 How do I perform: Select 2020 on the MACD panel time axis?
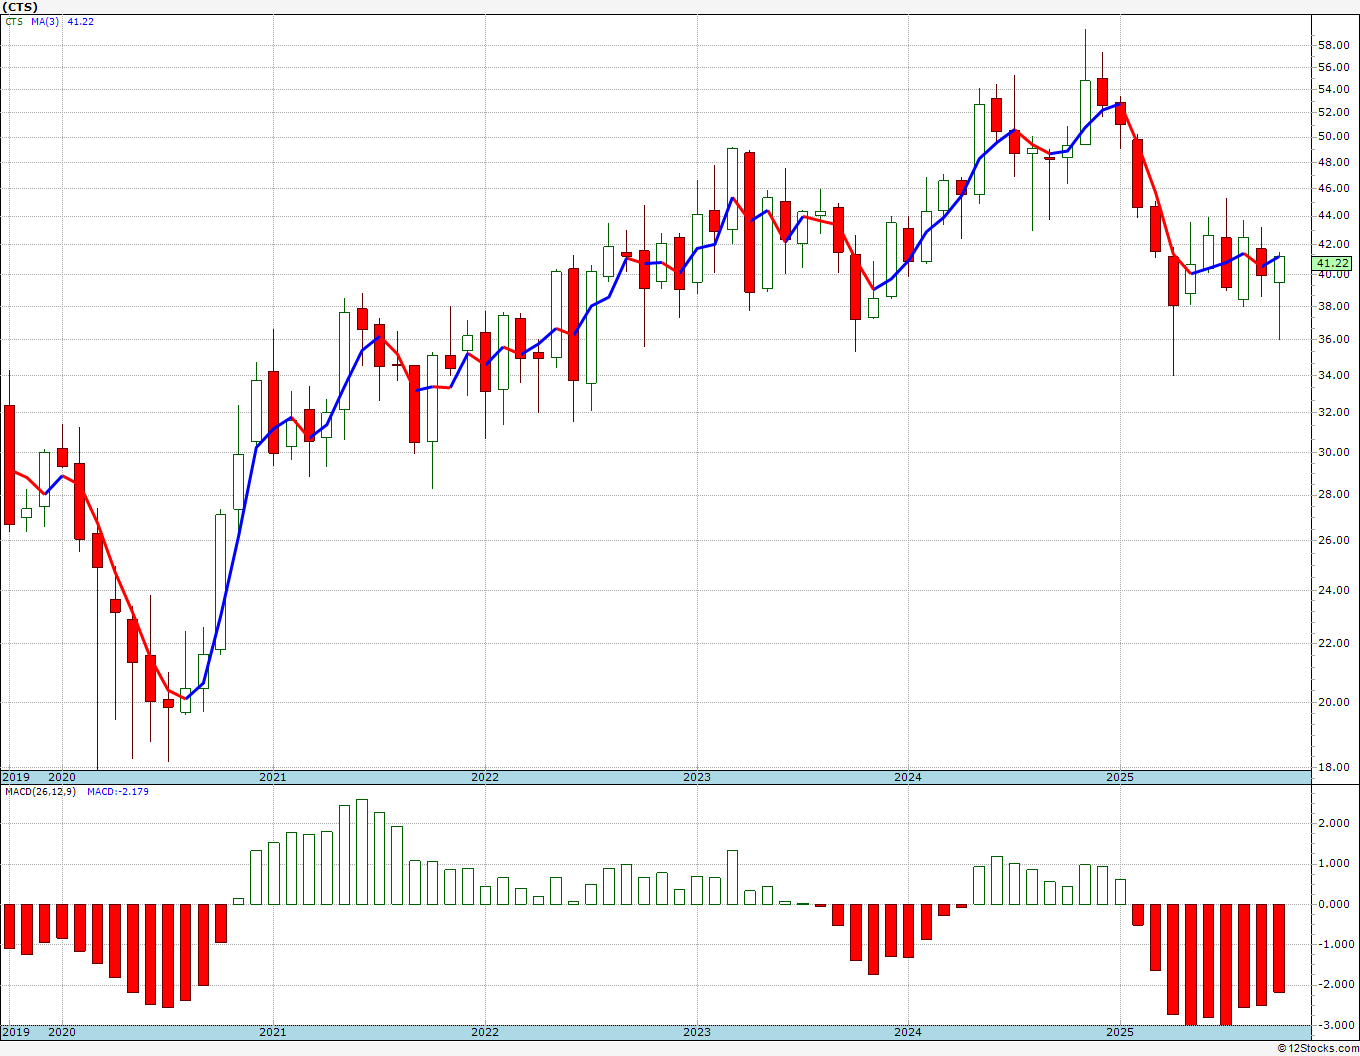click(62, 1032)
